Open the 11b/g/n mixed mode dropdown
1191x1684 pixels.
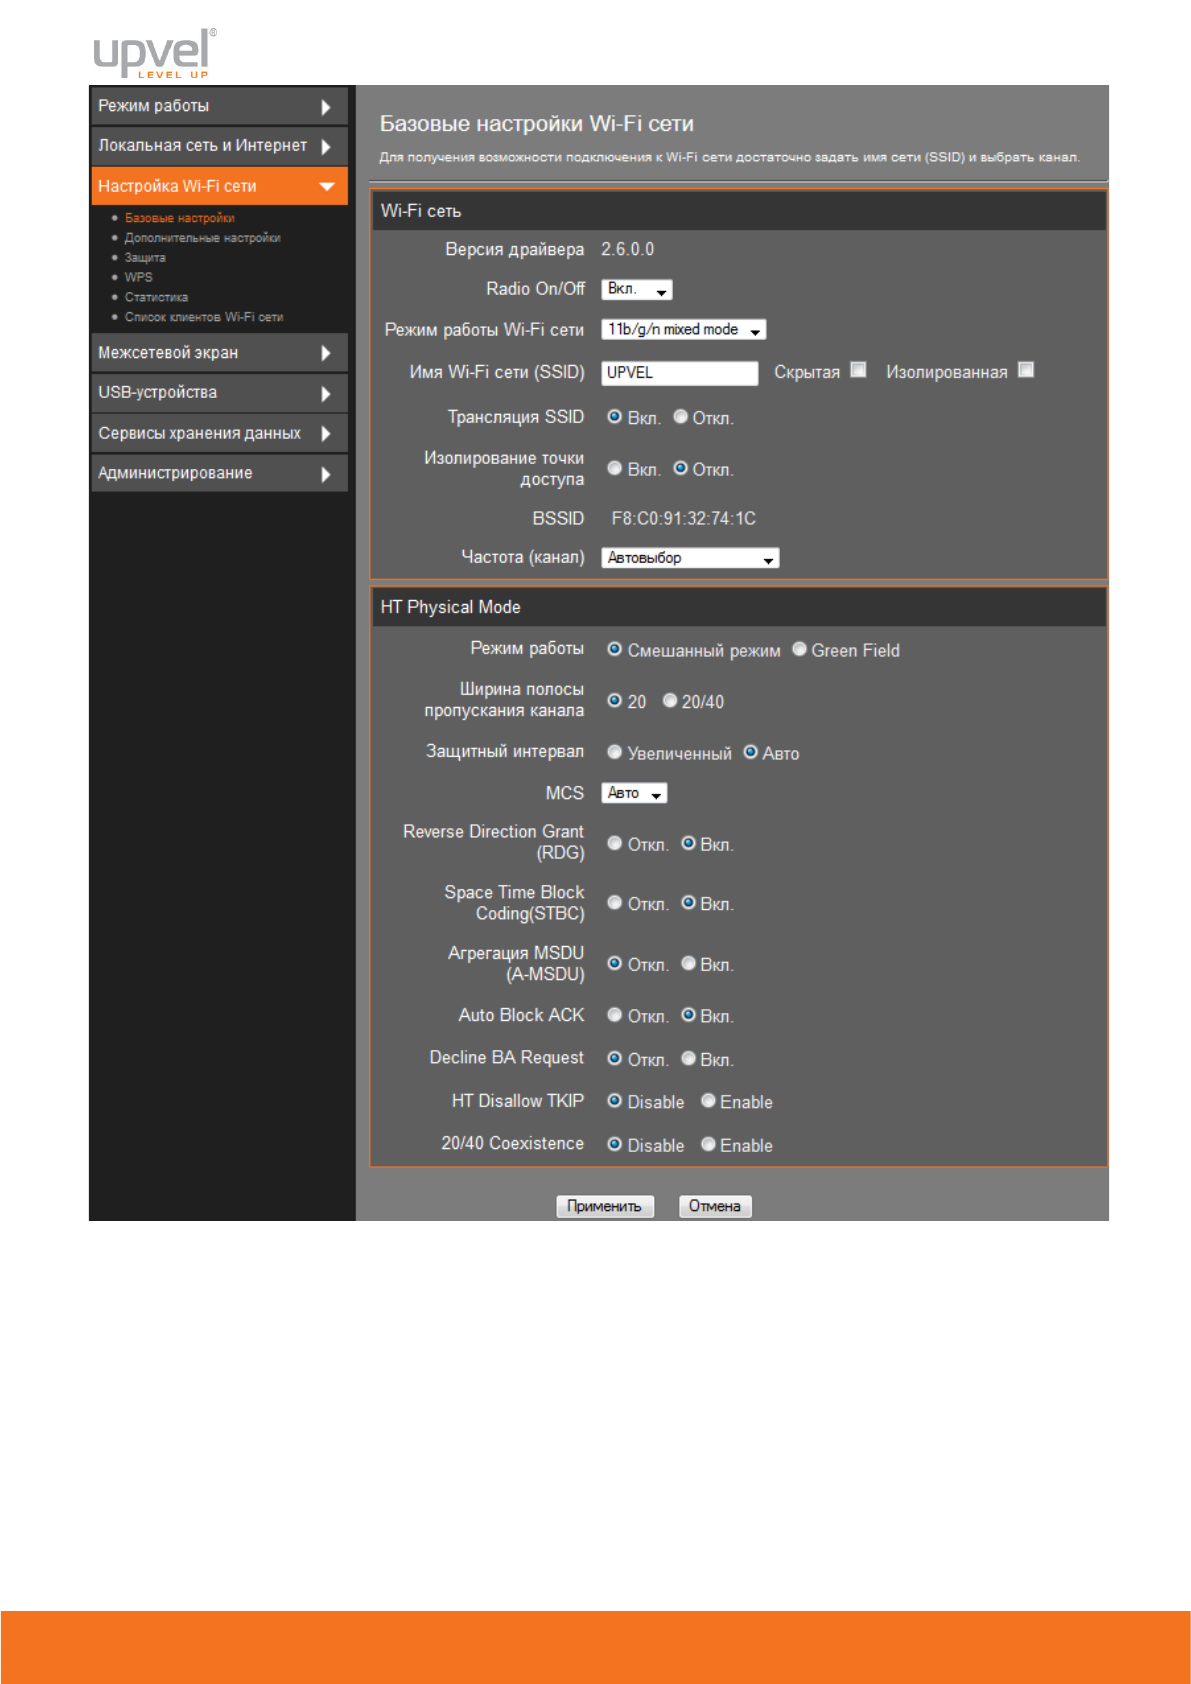pos(683,330)
